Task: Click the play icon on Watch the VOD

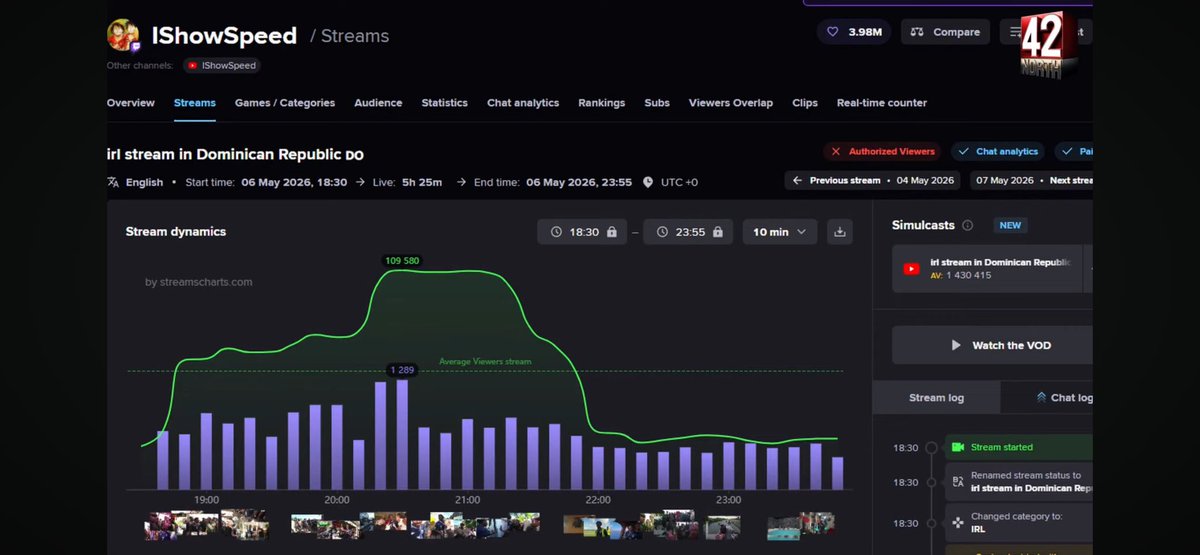Action: point(956,345)
